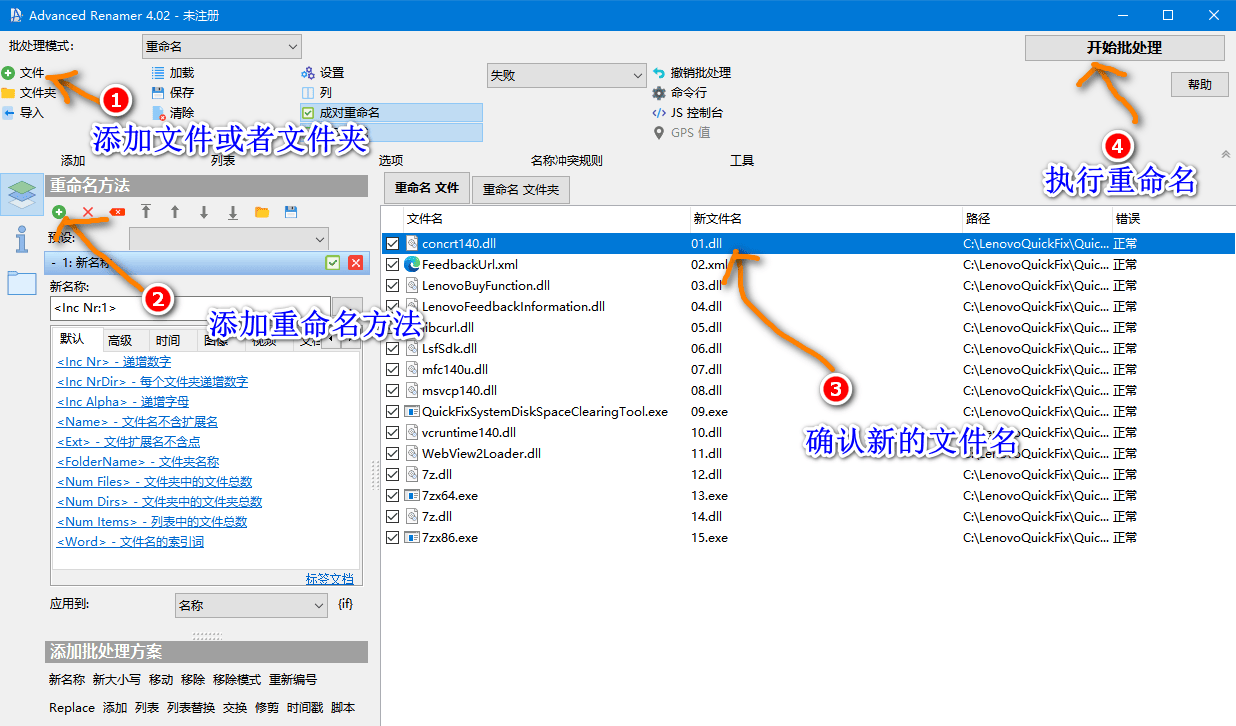Click 撤销批处理 undo batch
The height and width of the screenshot is (726, 1236).
[x=692, y=73]
